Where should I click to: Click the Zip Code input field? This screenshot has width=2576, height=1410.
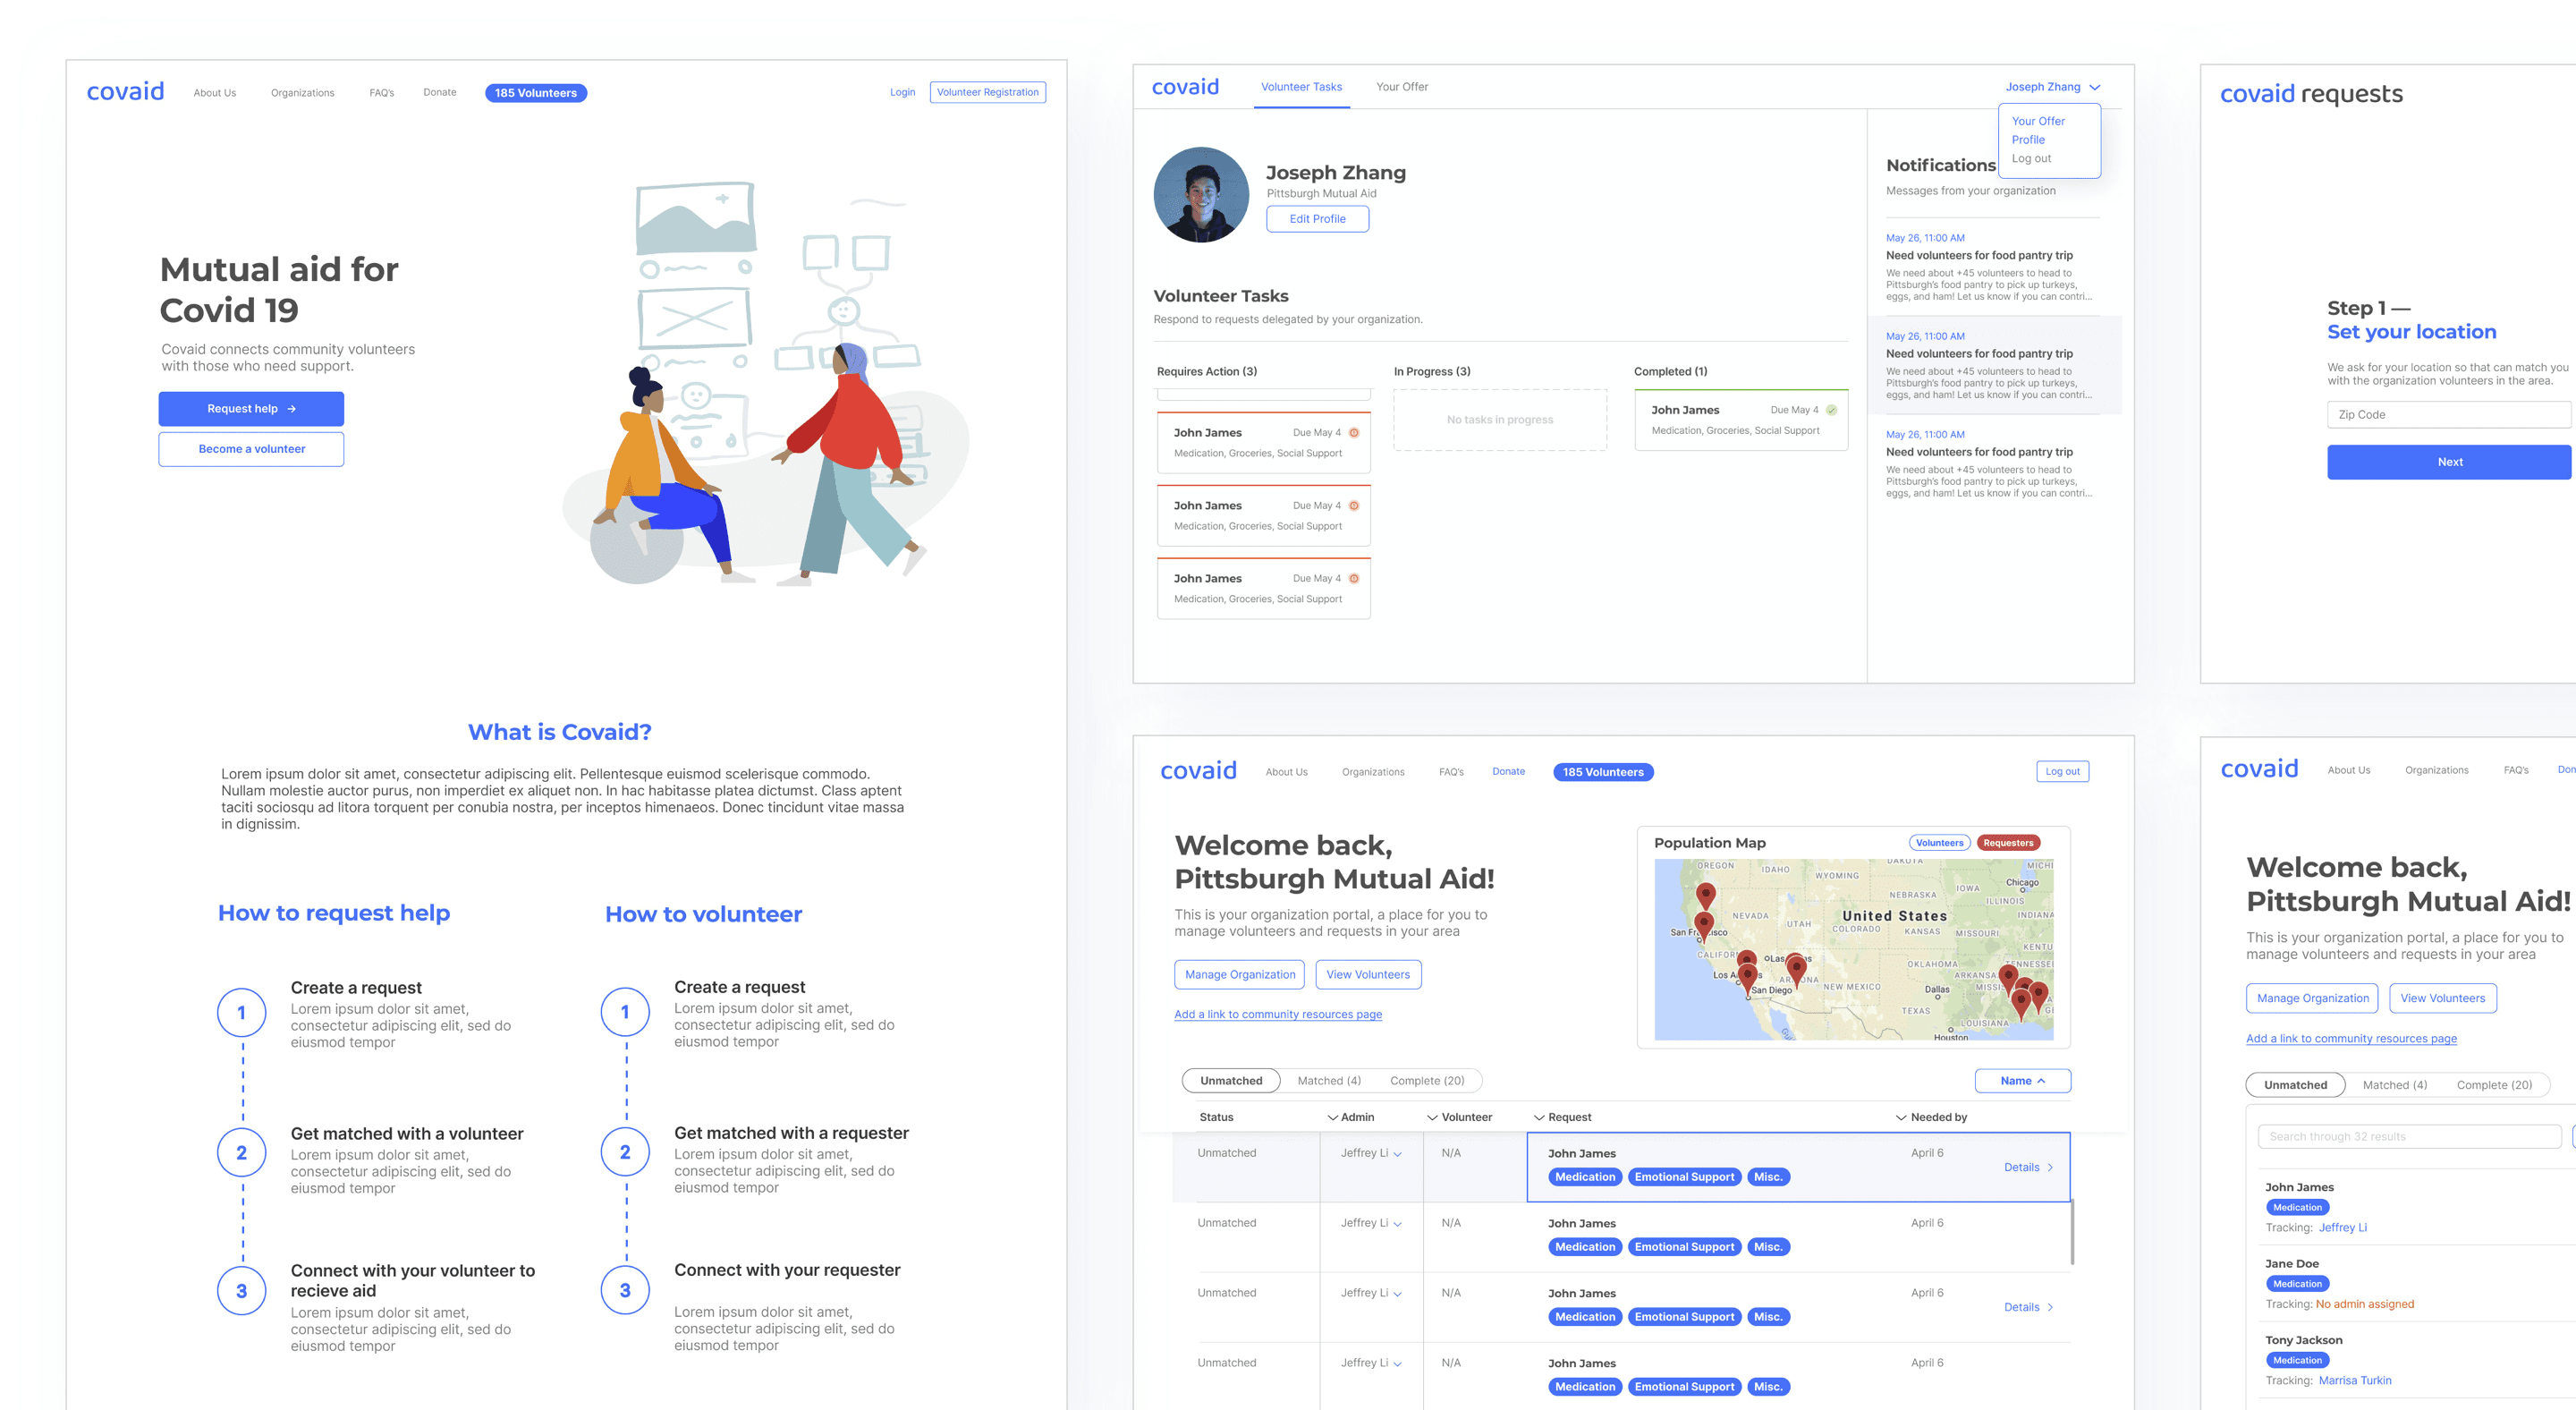(x=2448, y=415)
